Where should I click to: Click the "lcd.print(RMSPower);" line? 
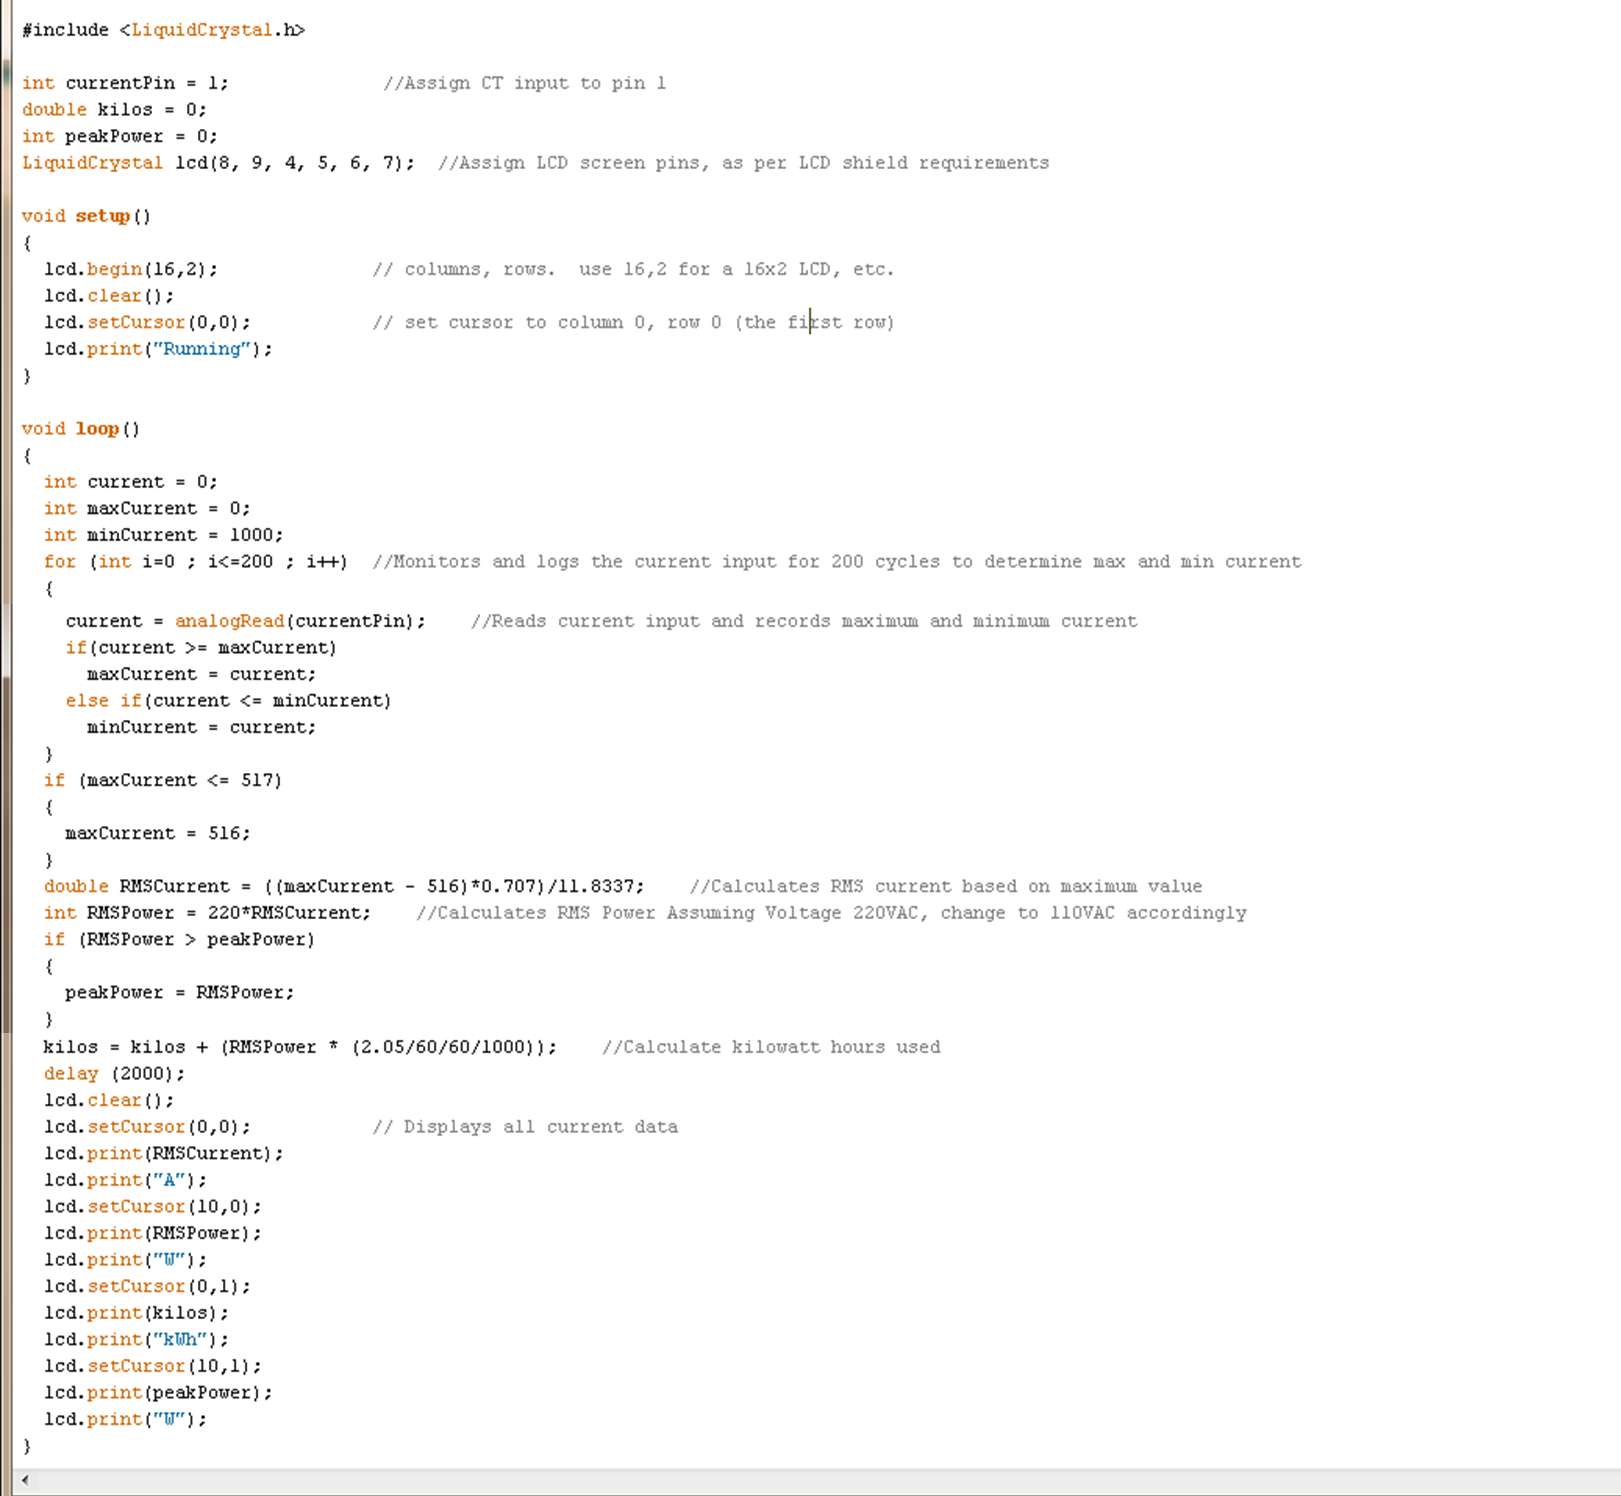[x=152, y=1233]
